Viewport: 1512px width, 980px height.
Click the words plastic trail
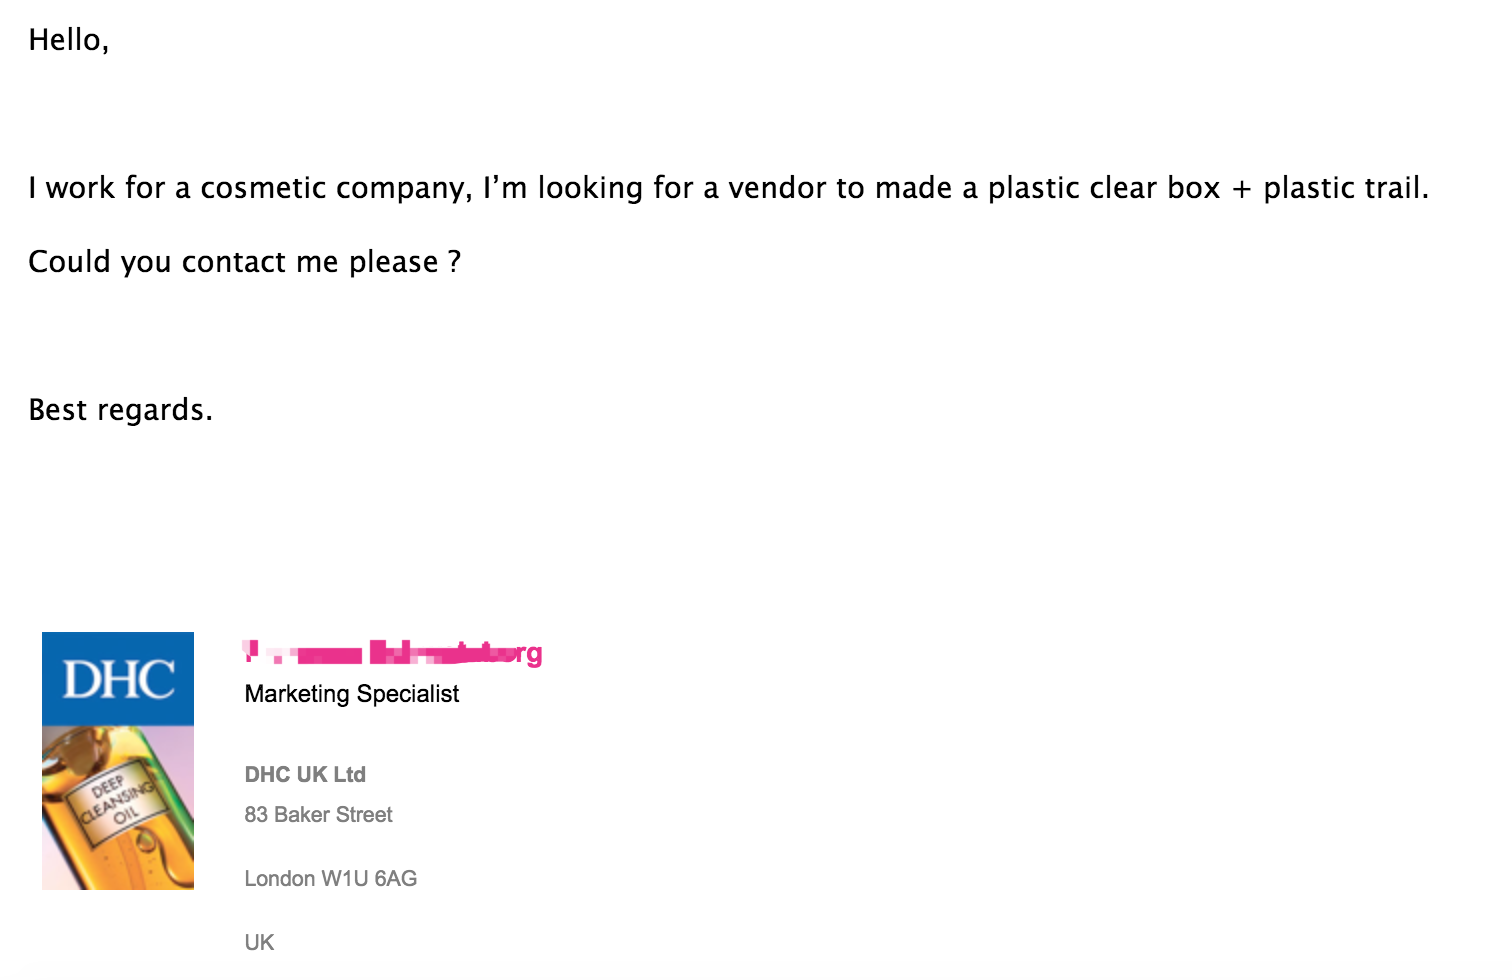click(x=1346, y=189)
